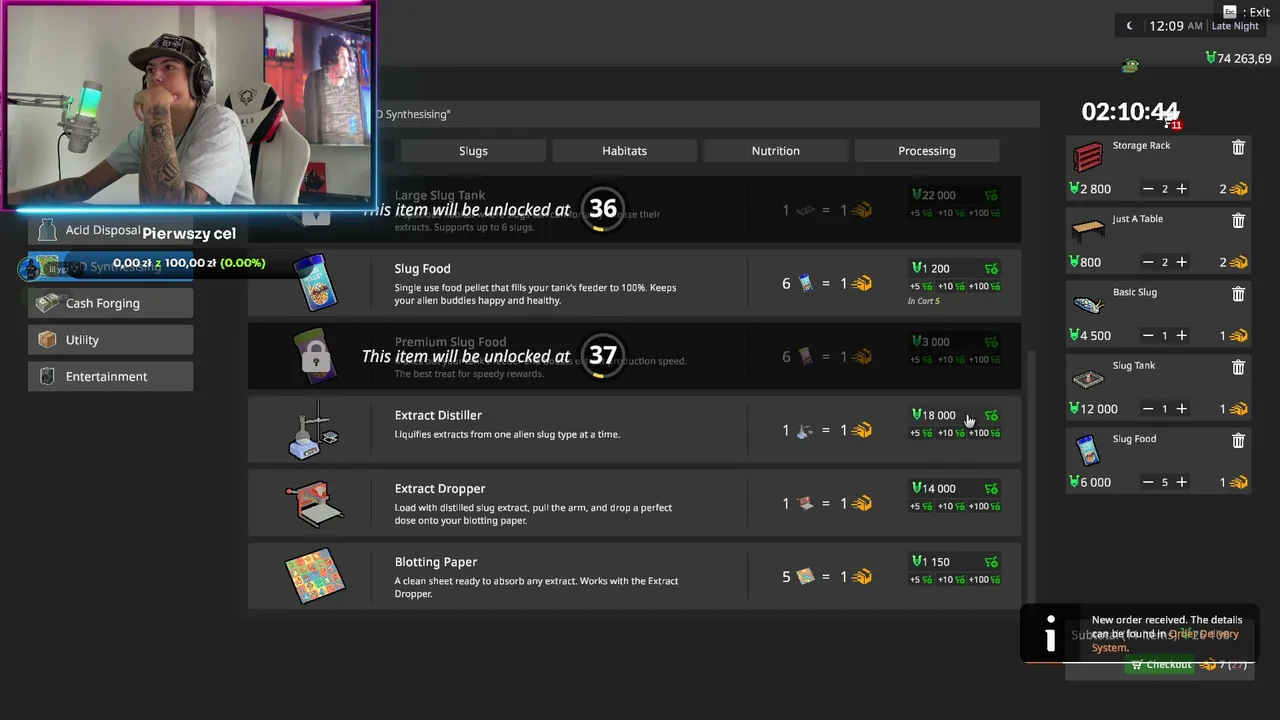Click the Extract Distiller product image
1280x720 pixels.
coord(315,430)
